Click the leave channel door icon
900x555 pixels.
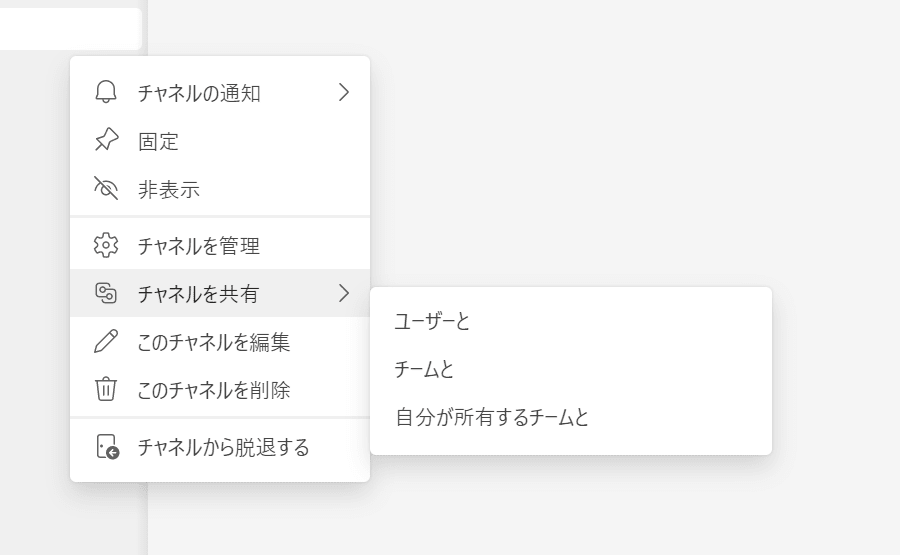click(x=107, y=447)
